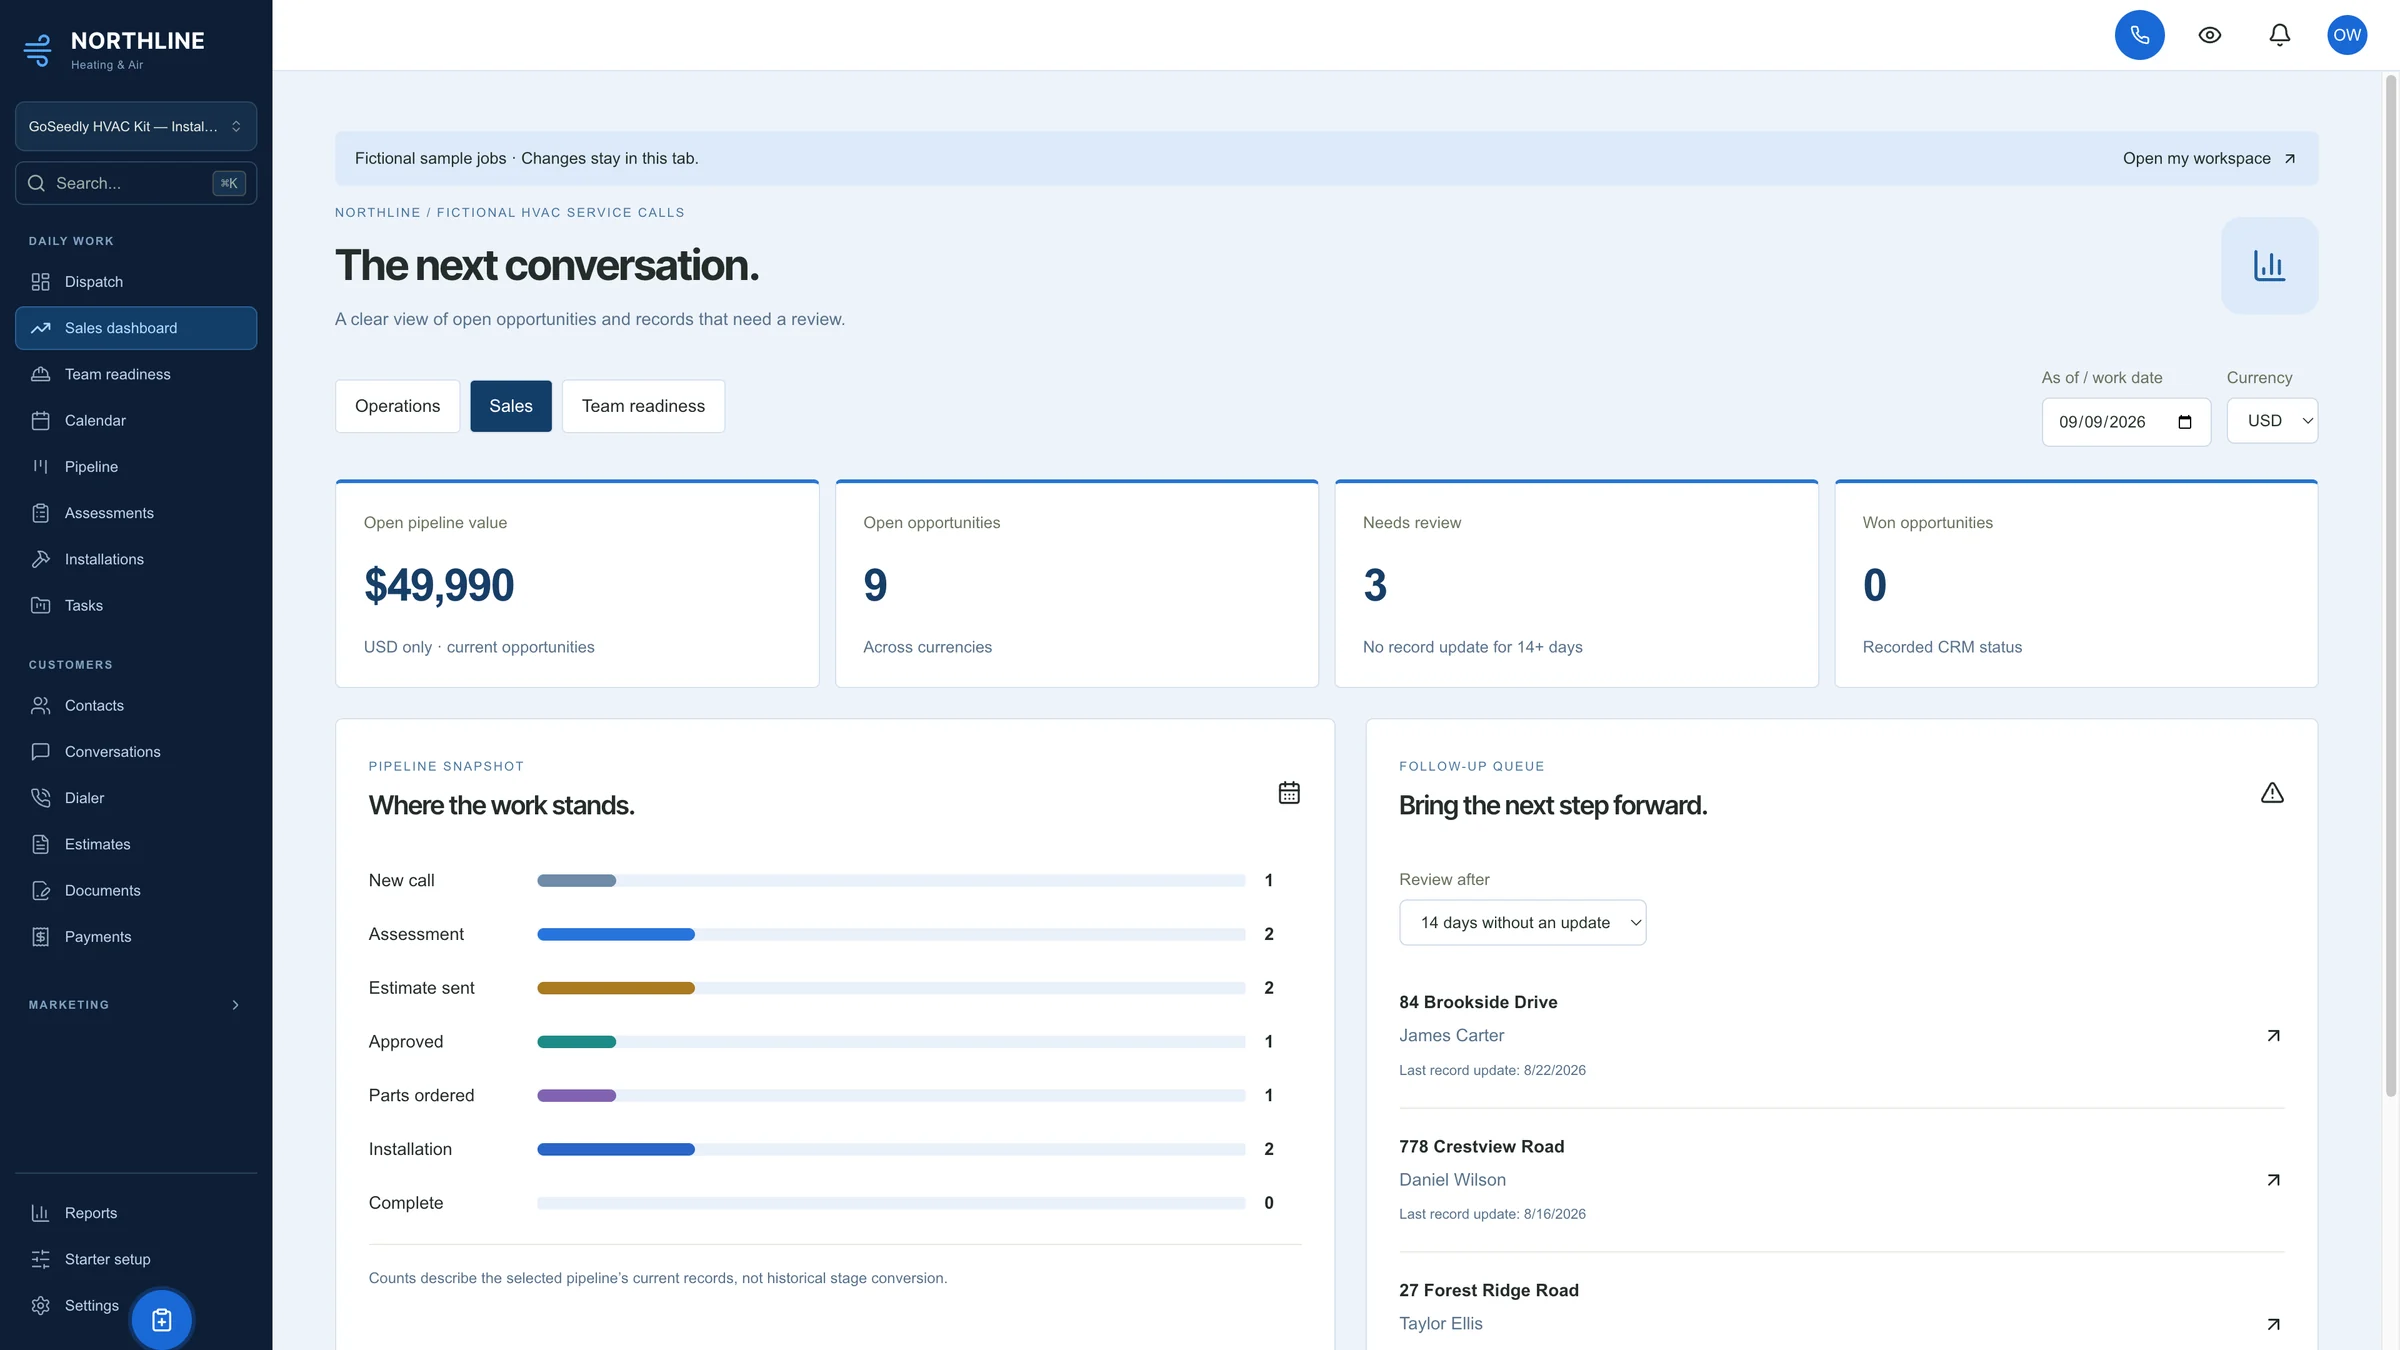Open Daniel Wilson contact link

point(1452,1180)
